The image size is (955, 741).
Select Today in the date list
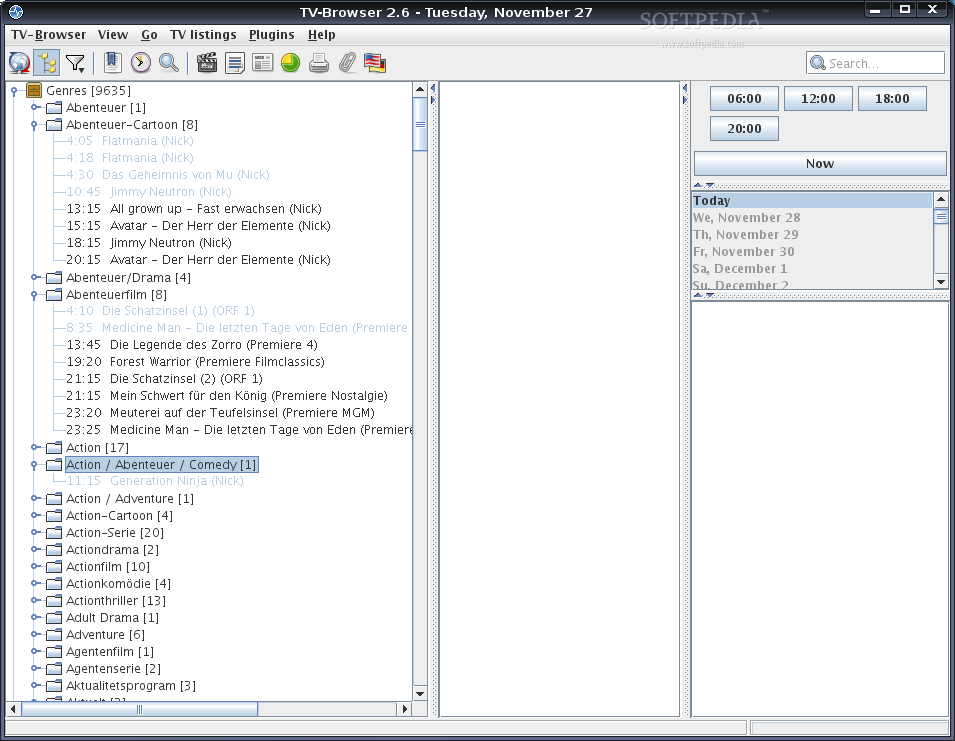click(x=812, y=200)
